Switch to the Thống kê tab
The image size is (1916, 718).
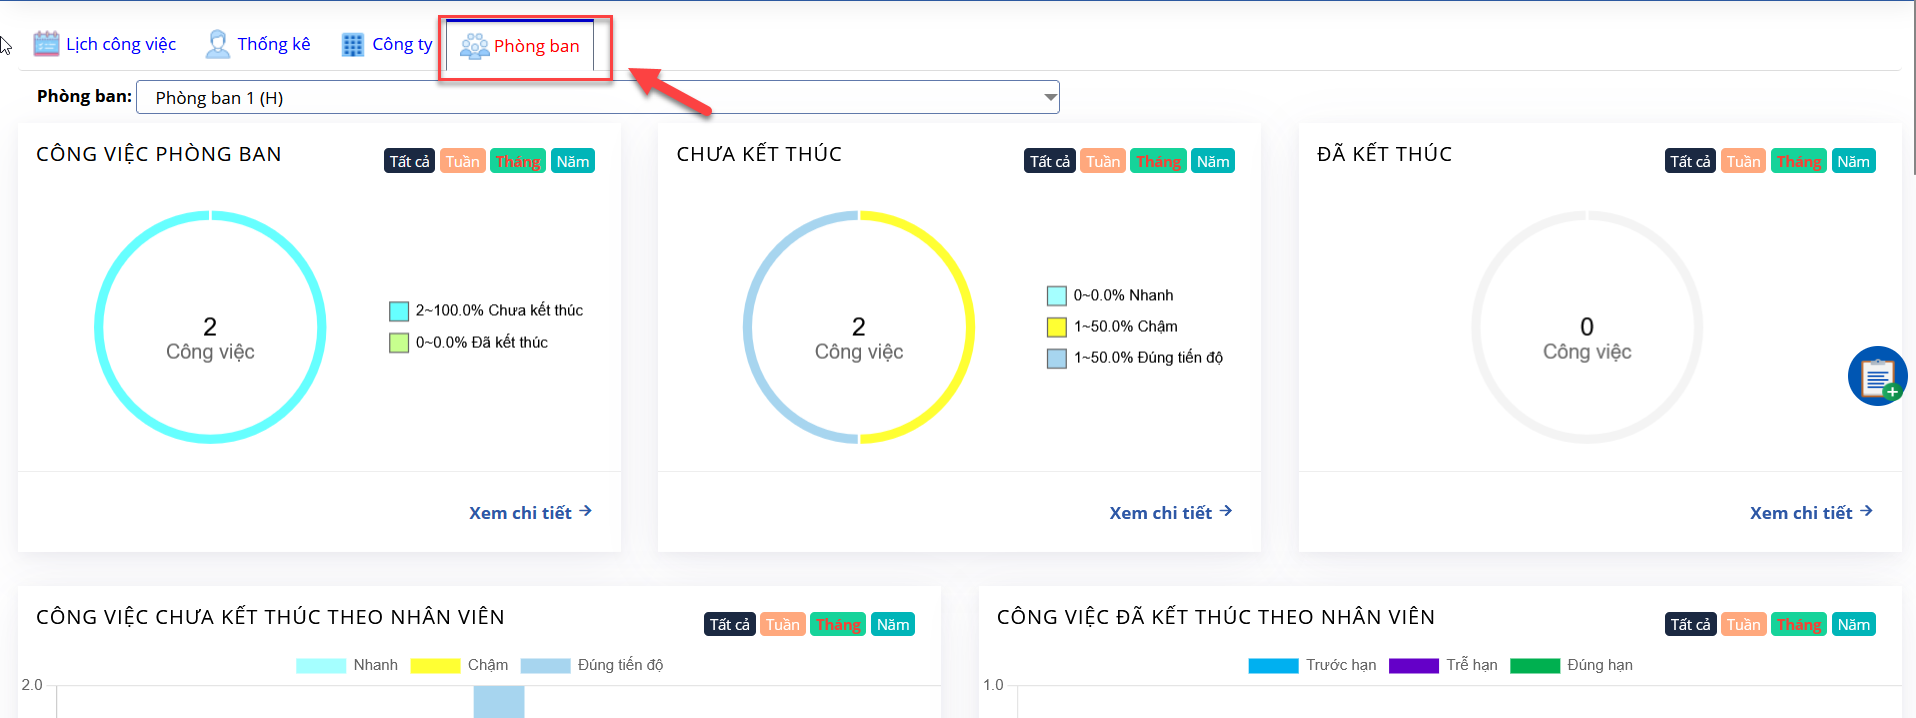(258, 44)
